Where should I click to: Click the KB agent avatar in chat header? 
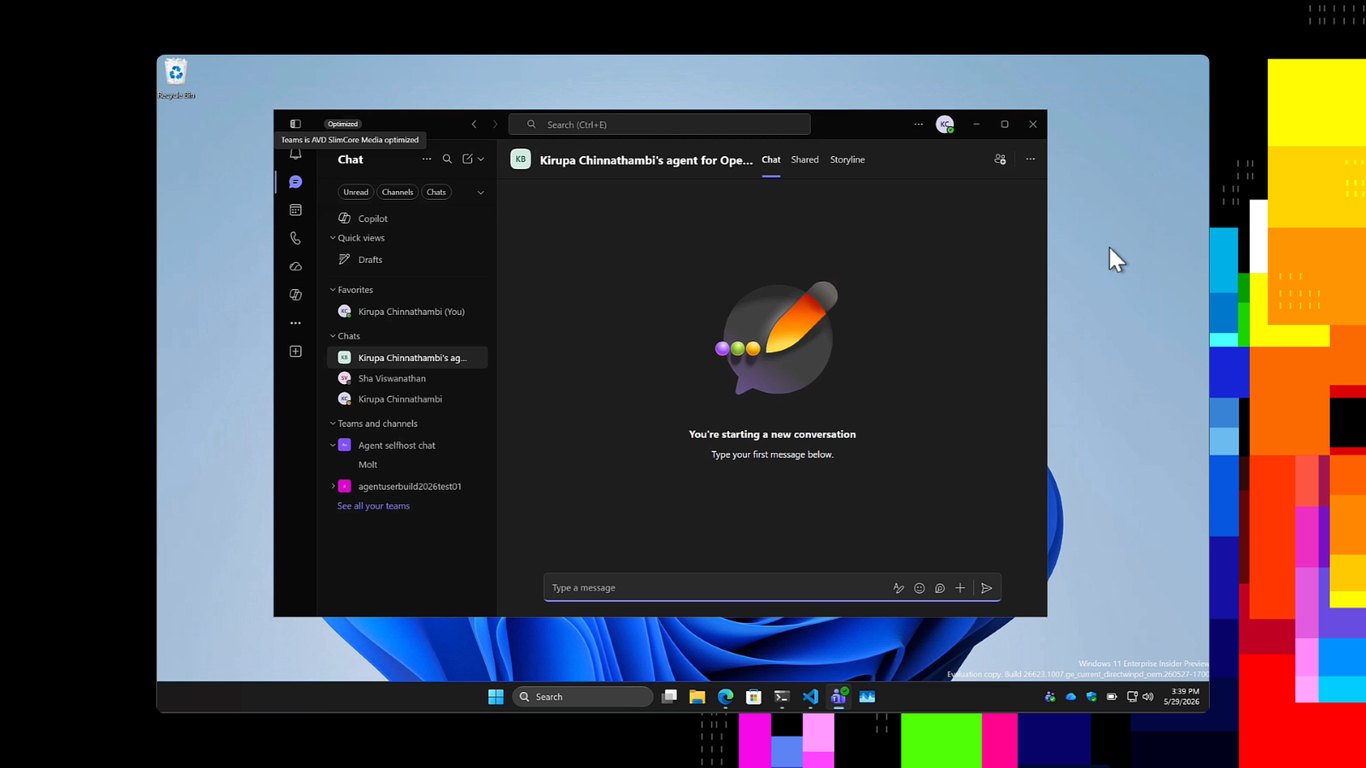coord(520,159)
